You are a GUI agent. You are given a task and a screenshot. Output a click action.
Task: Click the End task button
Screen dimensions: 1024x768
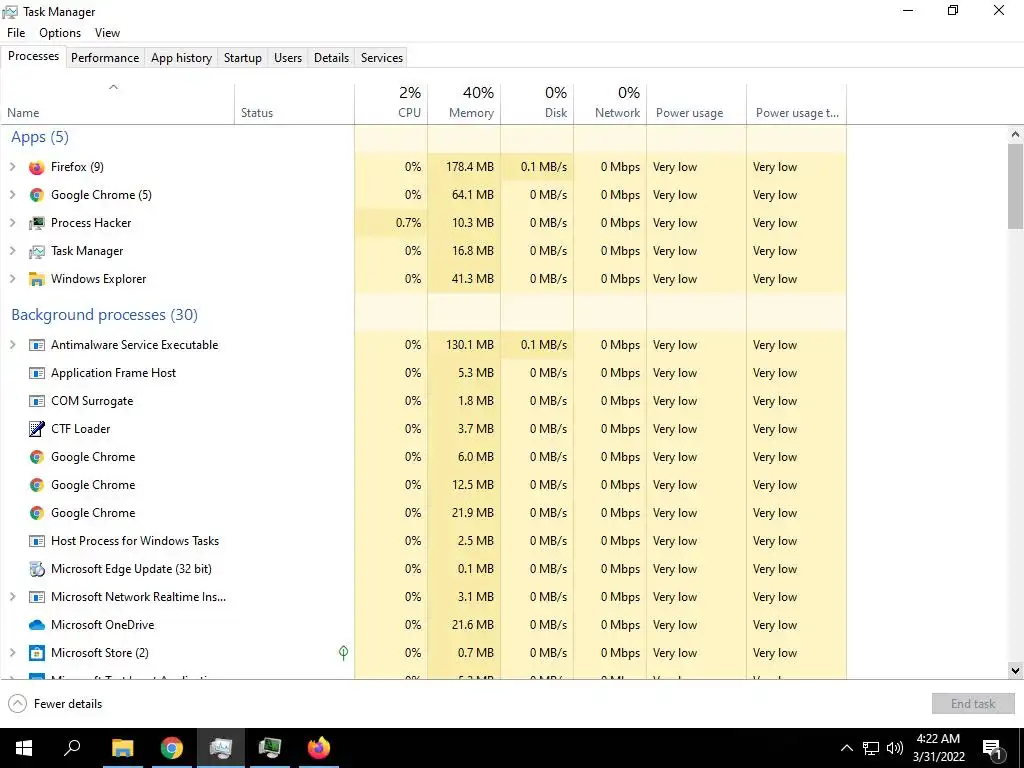[973, 704]
